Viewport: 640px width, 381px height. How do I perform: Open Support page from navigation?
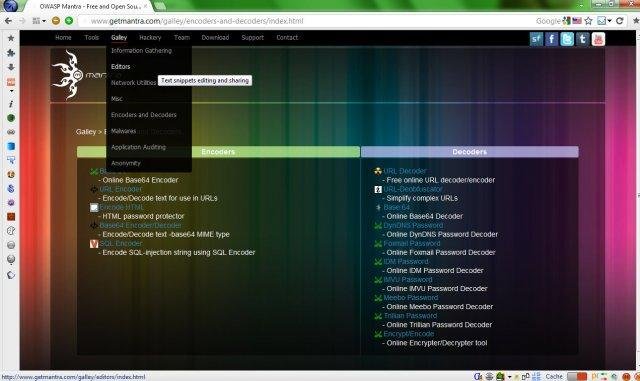point(253,38)
